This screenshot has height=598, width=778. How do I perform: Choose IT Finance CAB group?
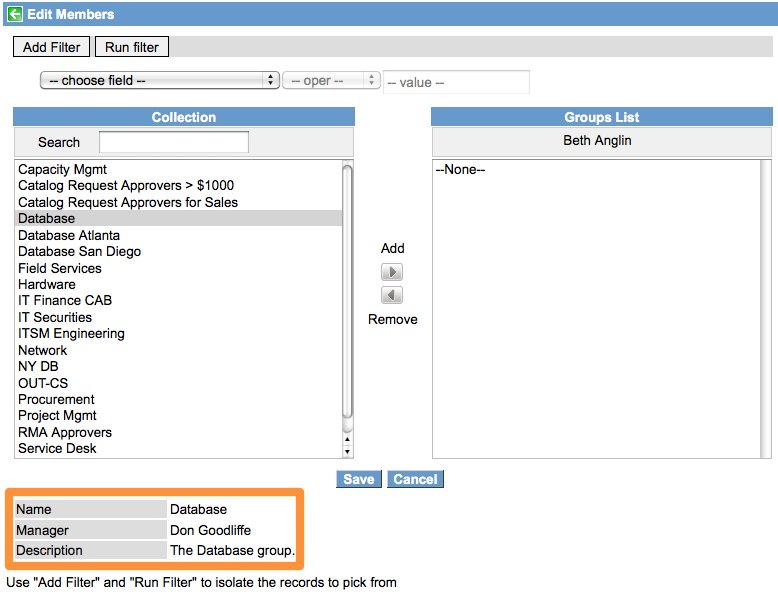pos(65,300)
